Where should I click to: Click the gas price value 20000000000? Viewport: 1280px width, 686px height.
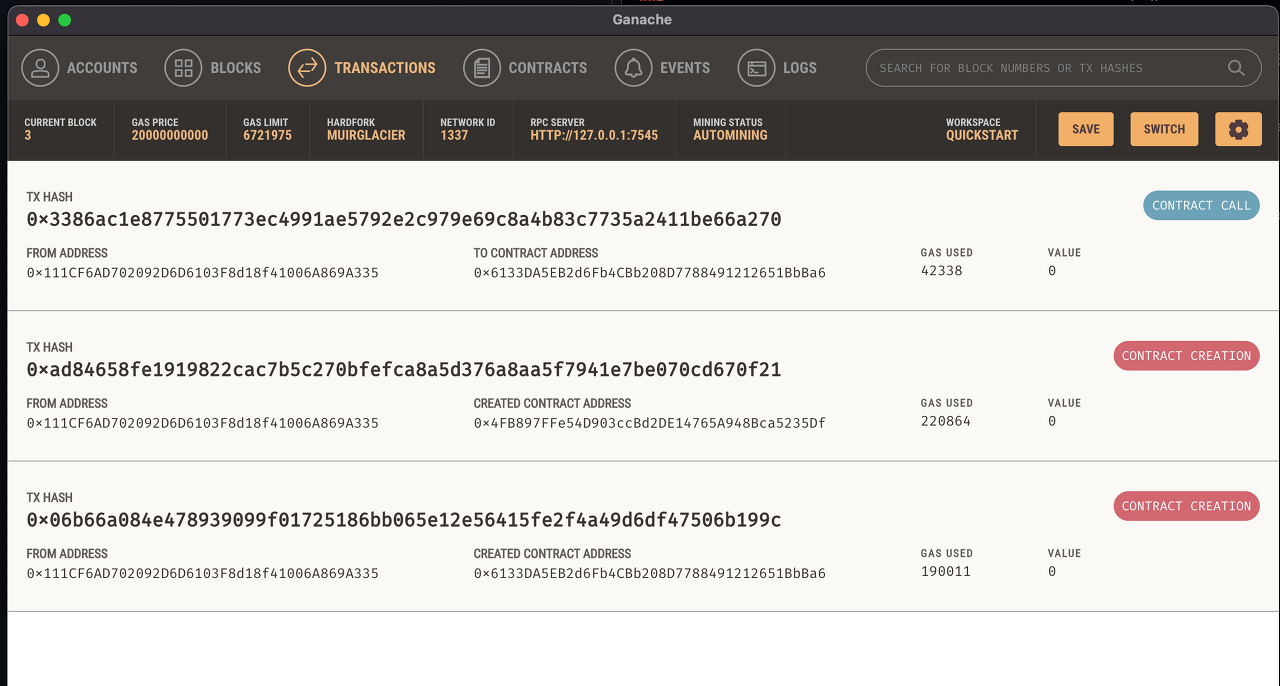[x=170, y=135]
